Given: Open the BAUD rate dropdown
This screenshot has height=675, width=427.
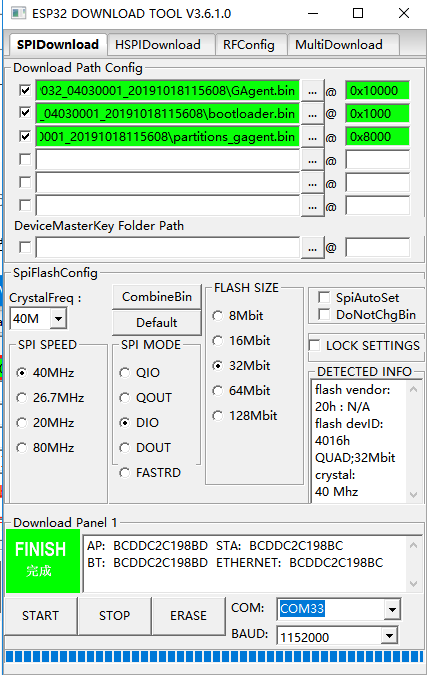Looking at the screenshot, I should coord(389,636).
